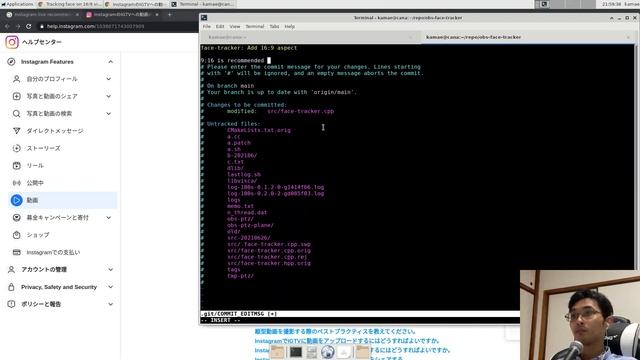Viewport: 640px width, 360px height.
Task: Launch terminal from the bottom dock
Action: pos(296,352)
